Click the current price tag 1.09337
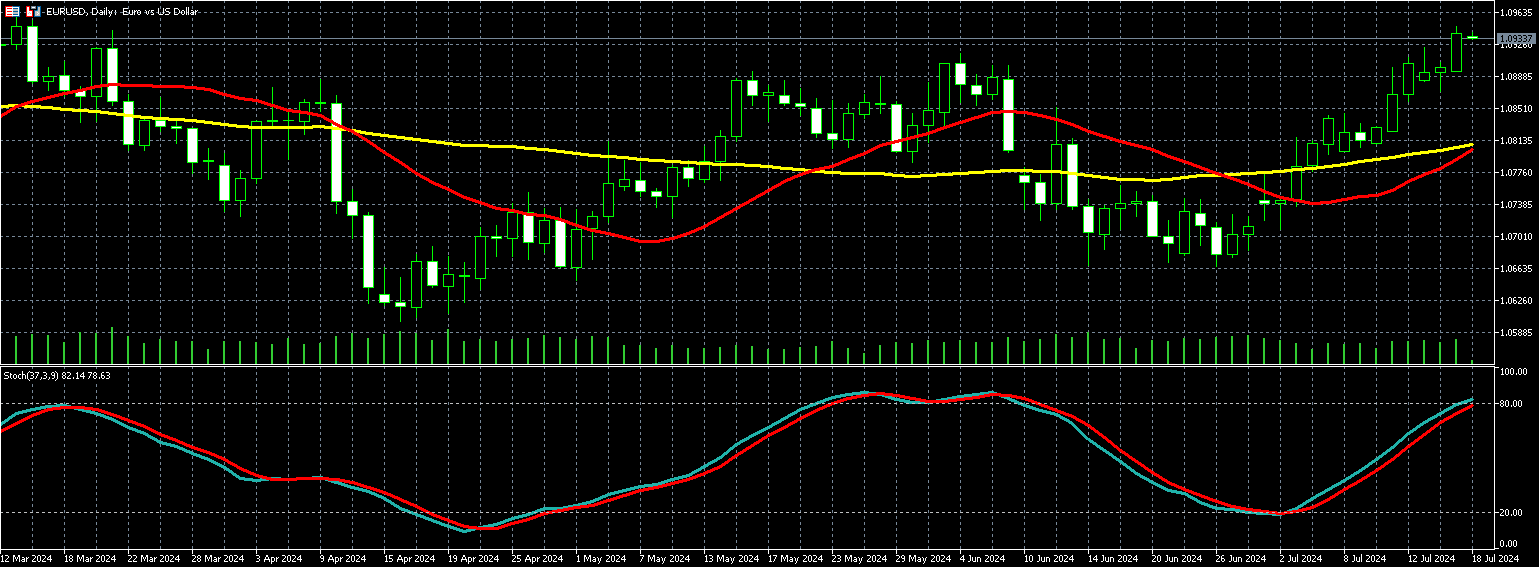1539x567 pixels. click(x=1515, y=38)
